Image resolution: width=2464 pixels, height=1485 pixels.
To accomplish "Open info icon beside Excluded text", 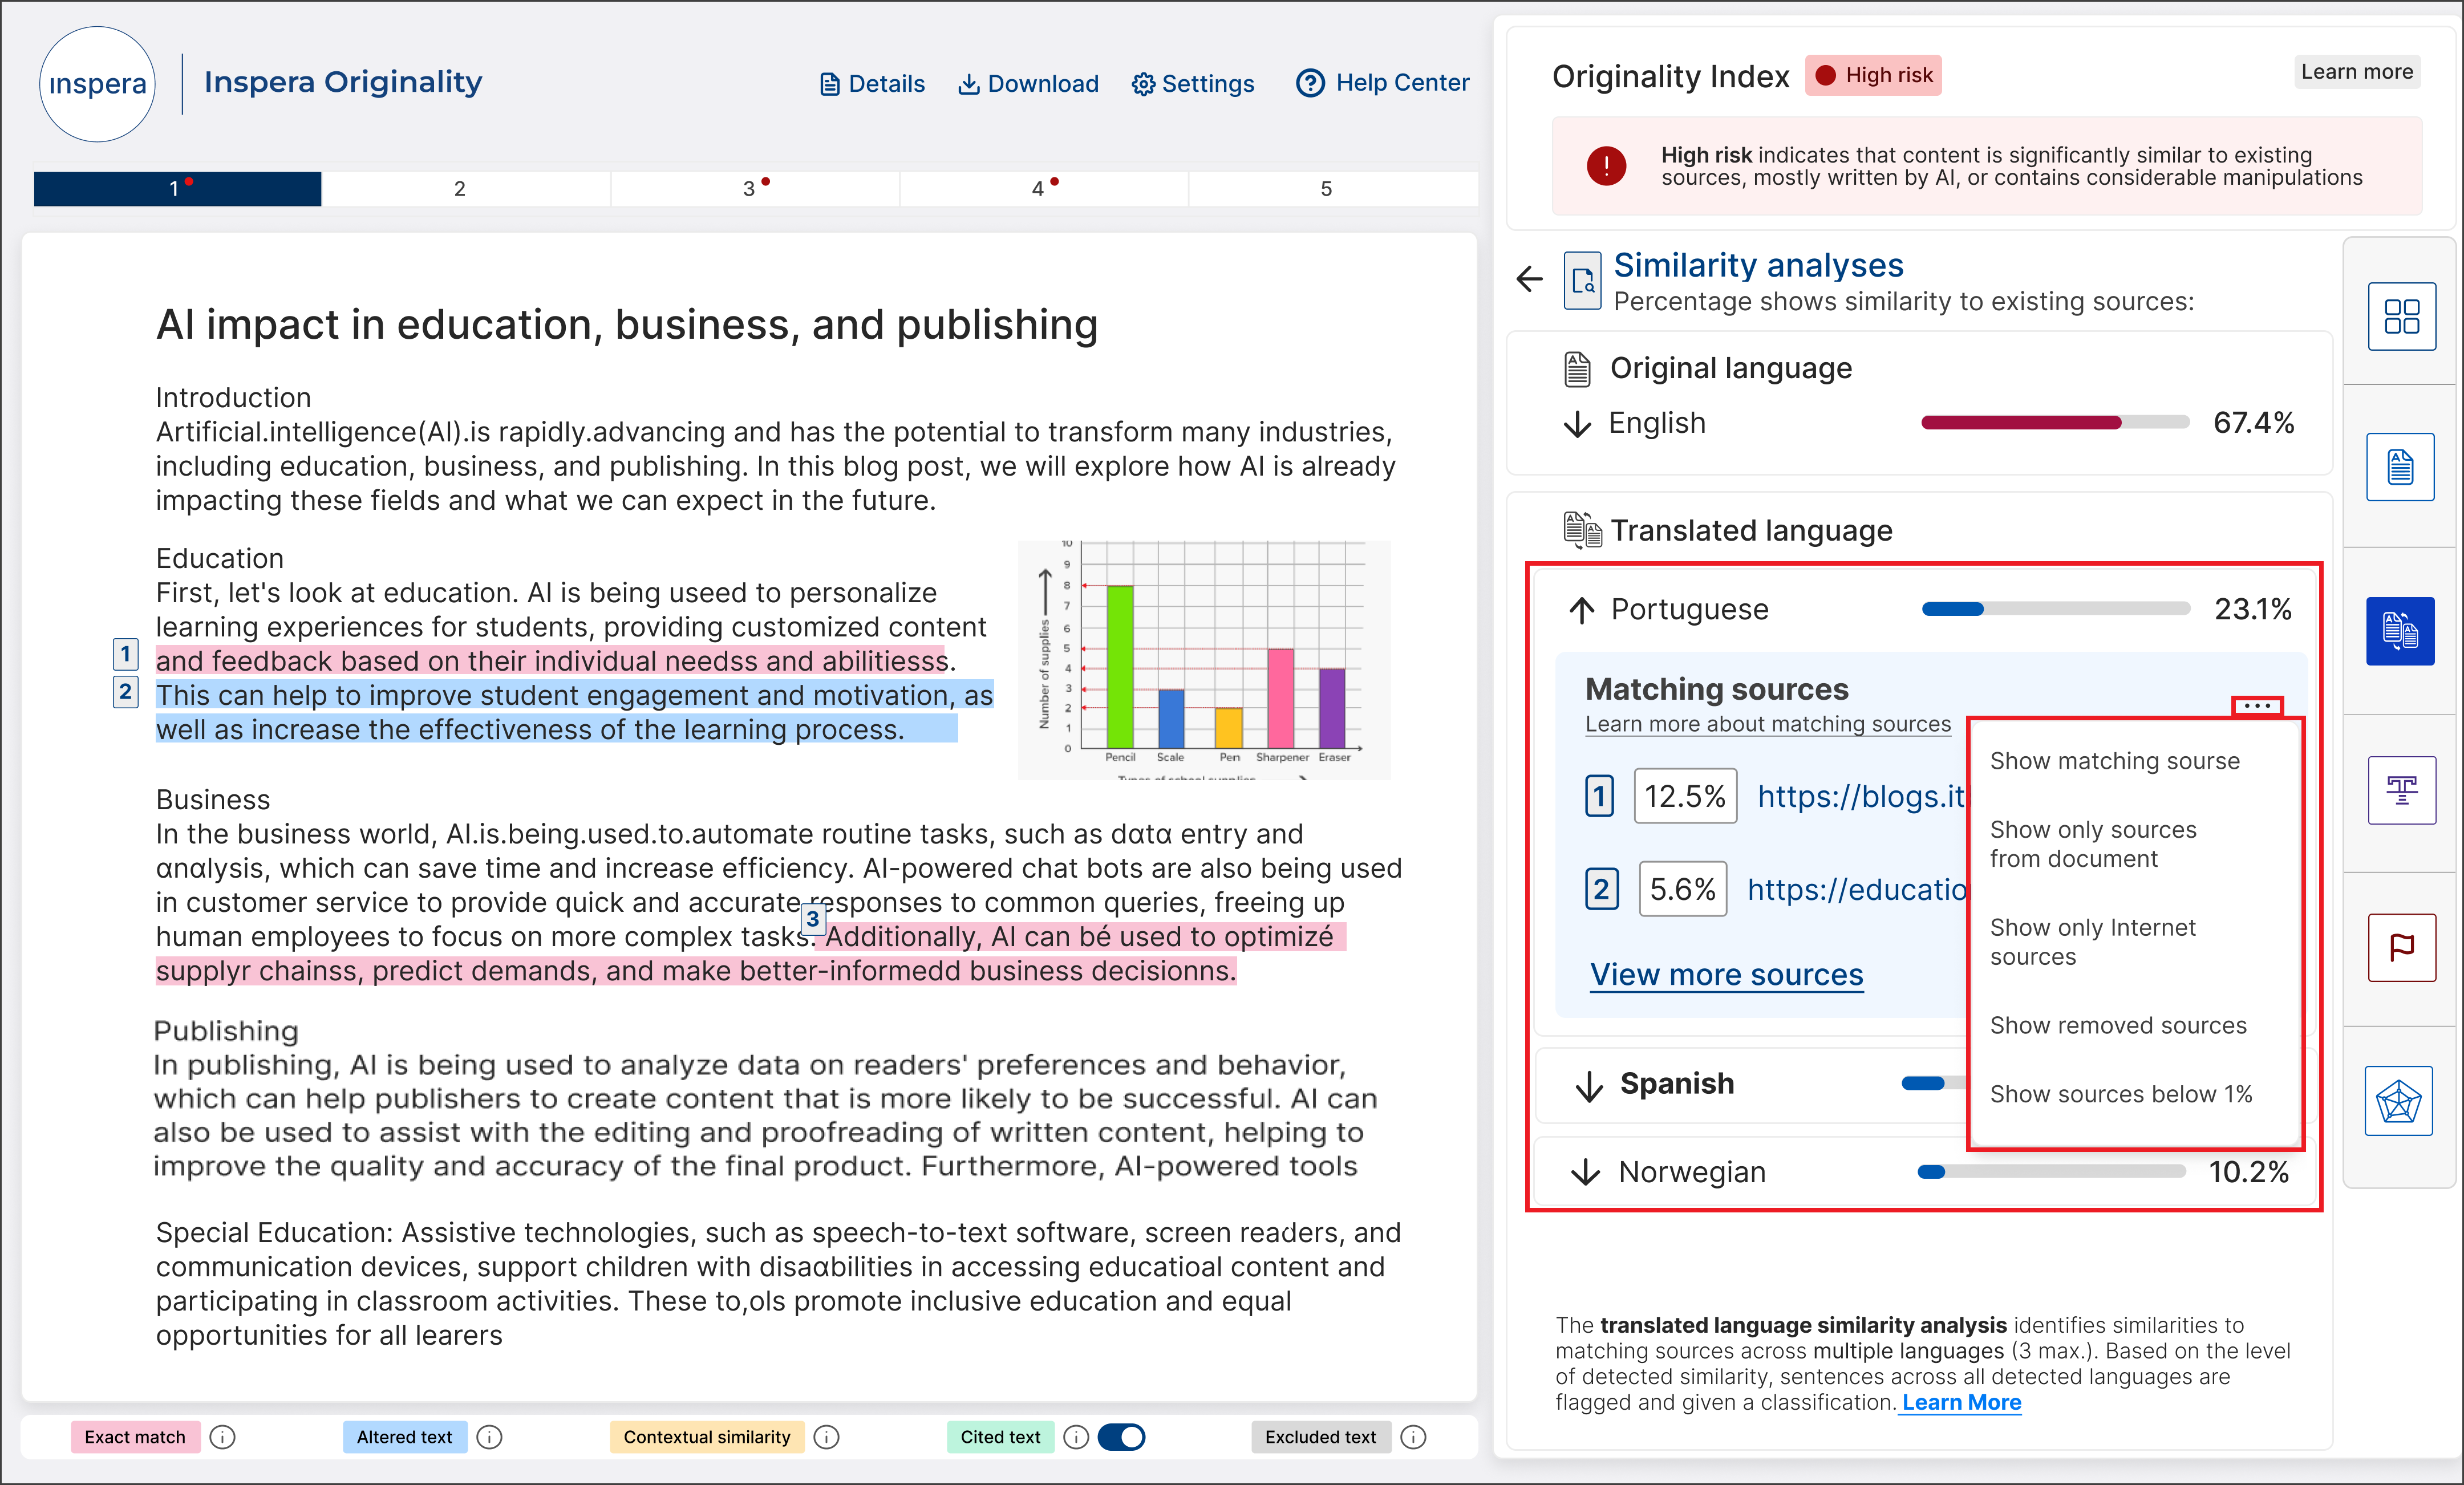I will tap(1413, 1437).
